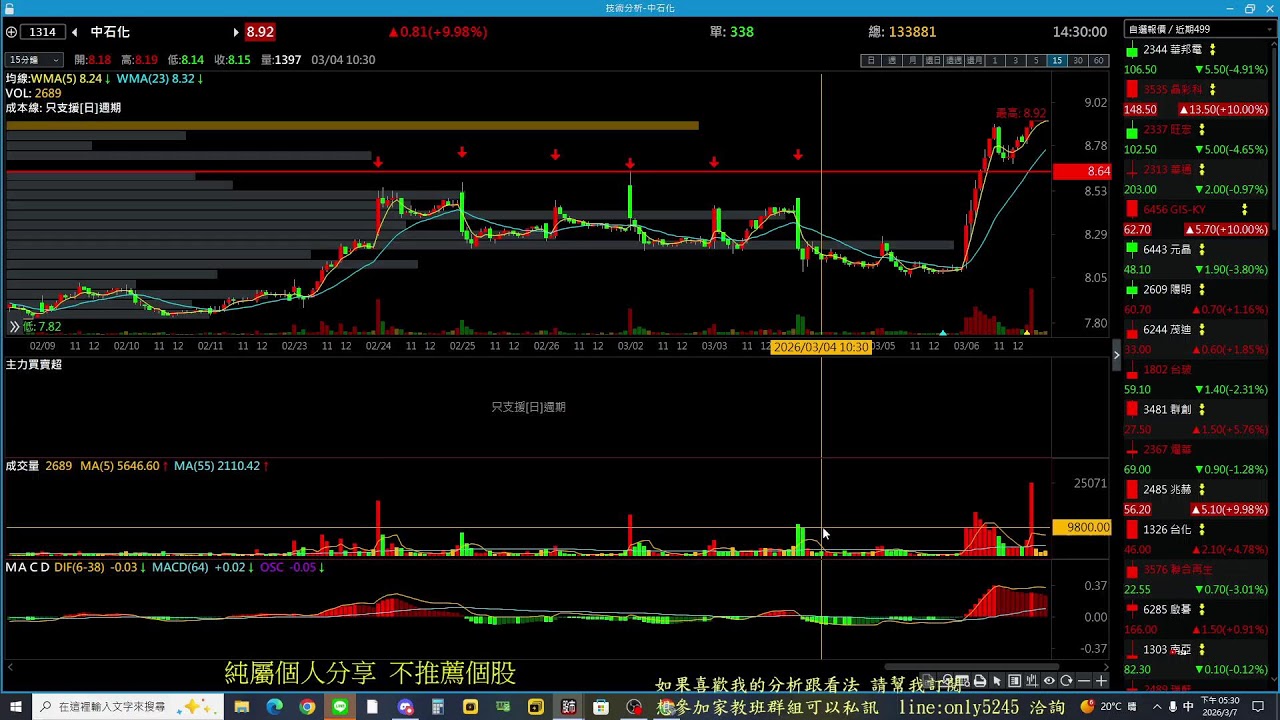Click yellow signal icon beside 2344 華邦電

click(1213, 49)
